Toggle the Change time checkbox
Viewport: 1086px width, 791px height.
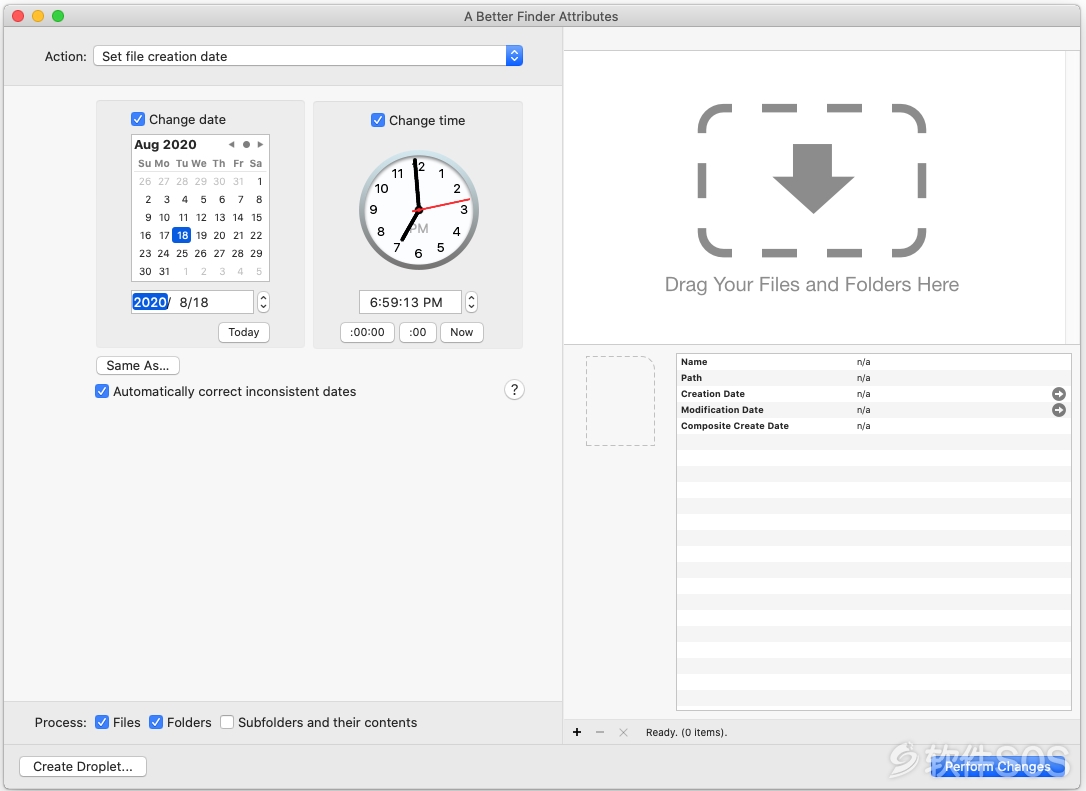(378, 120)
